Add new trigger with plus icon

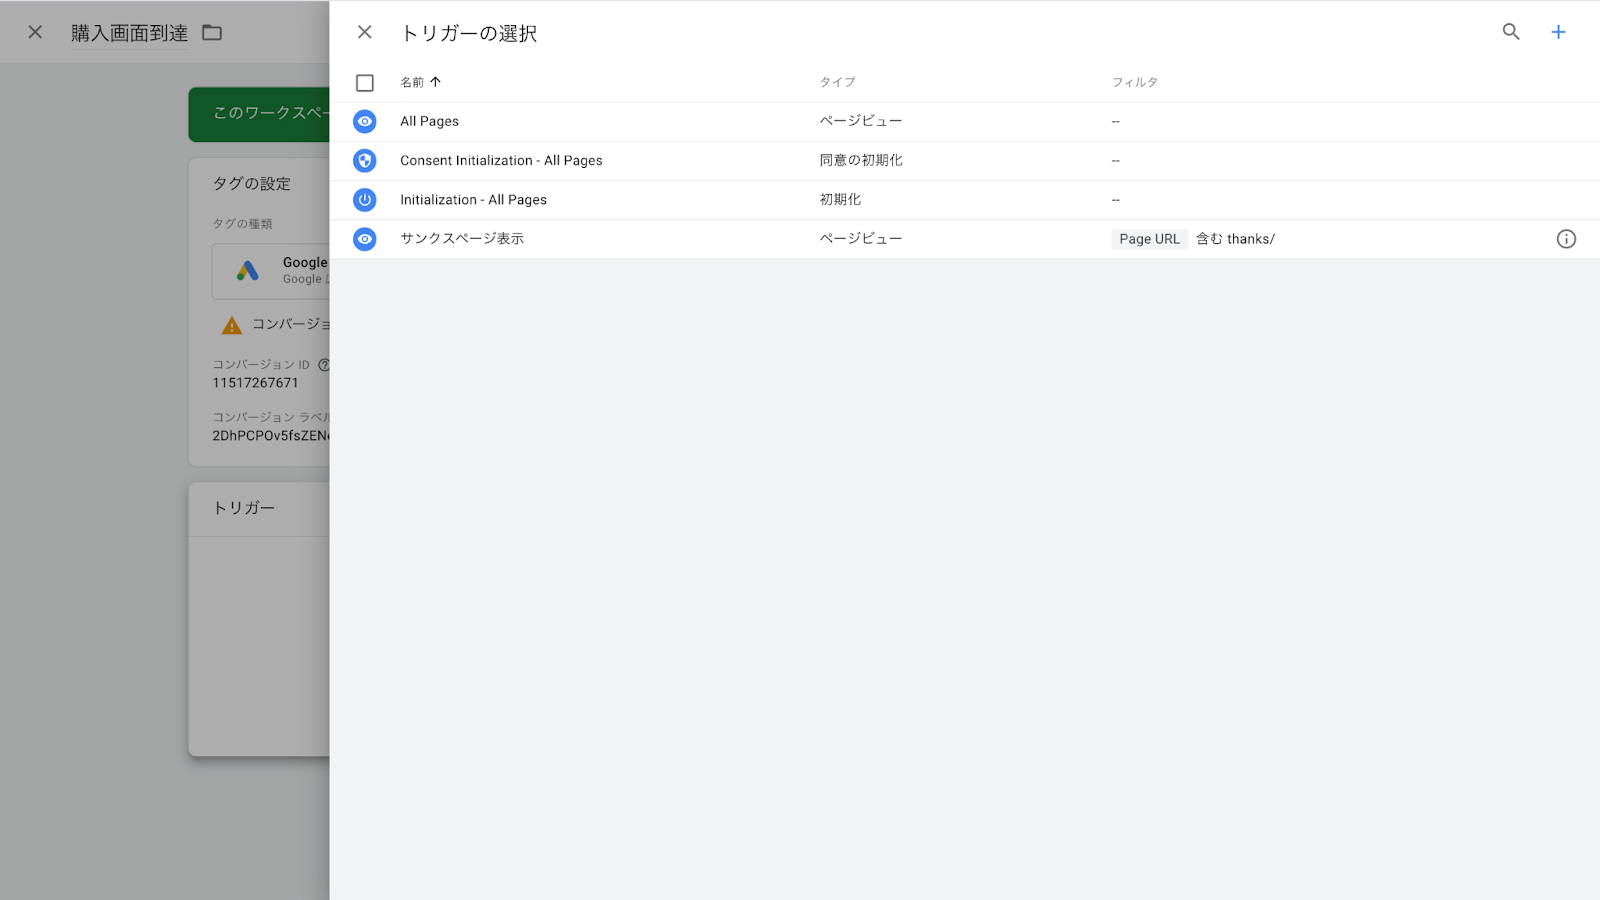pyautogui.click(x=1558, y=32)
